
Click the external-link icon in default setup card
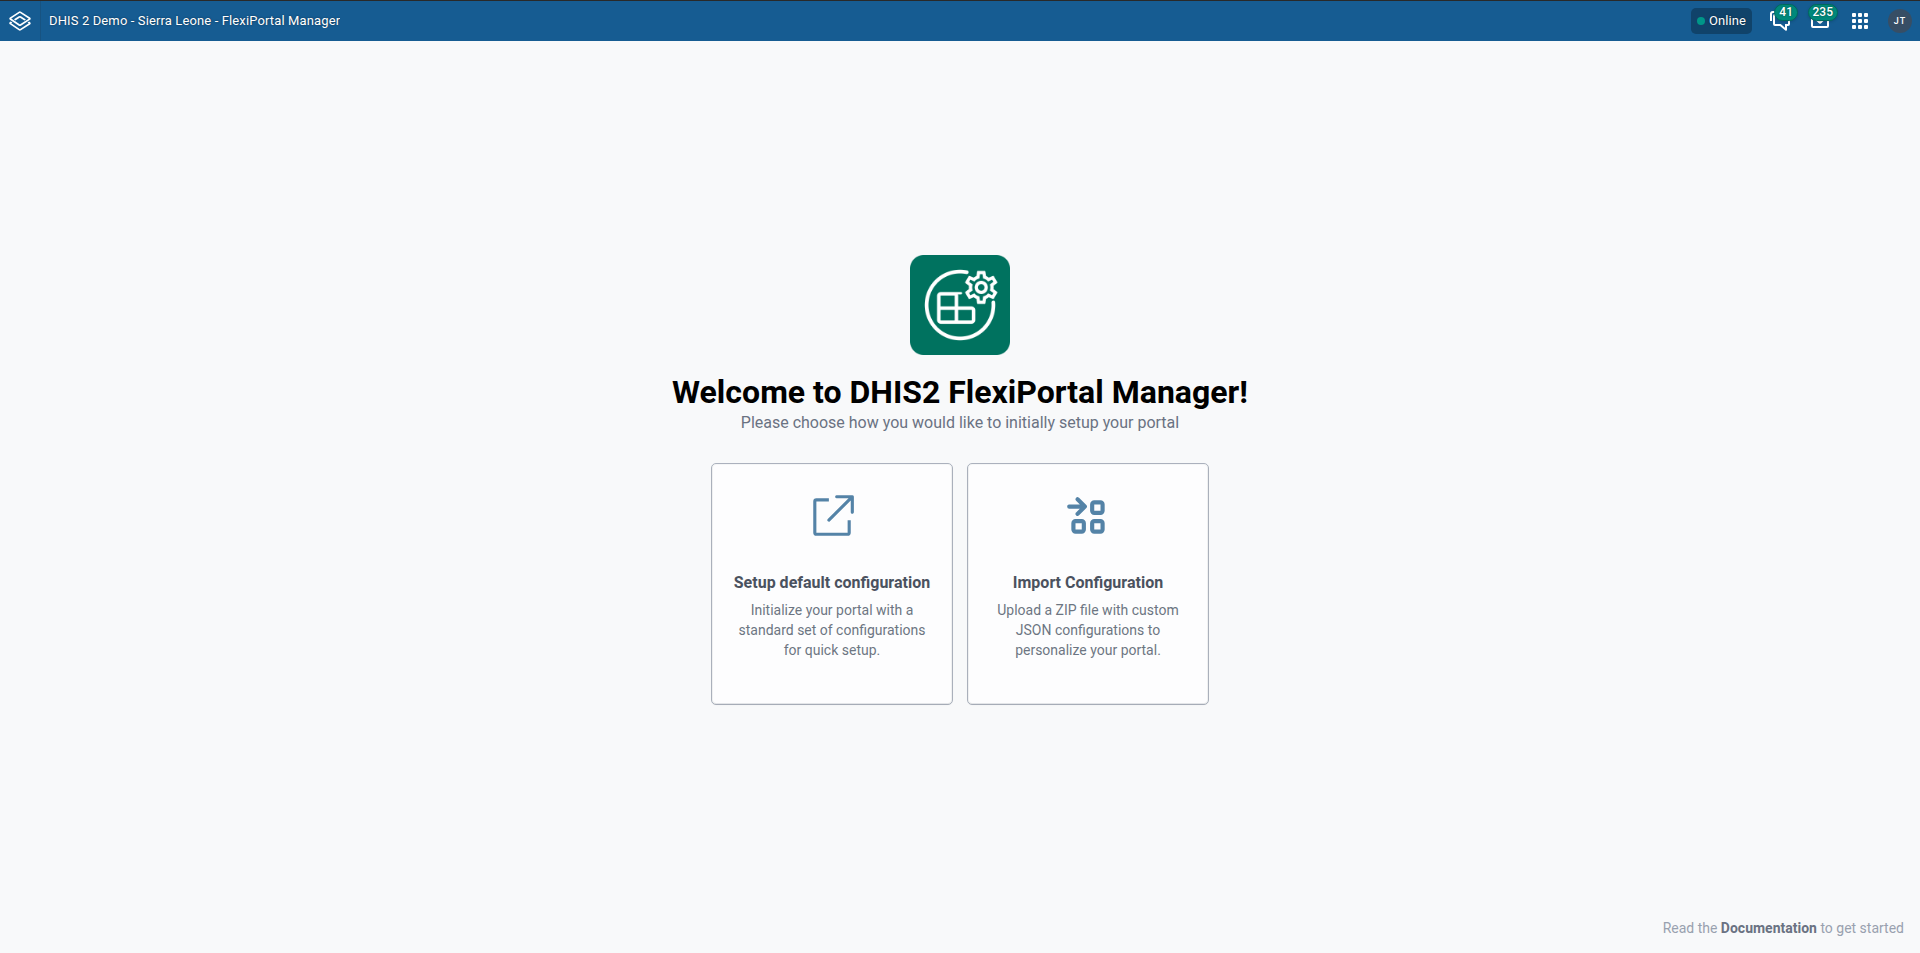pyautogui.click(x=833, y=516)
